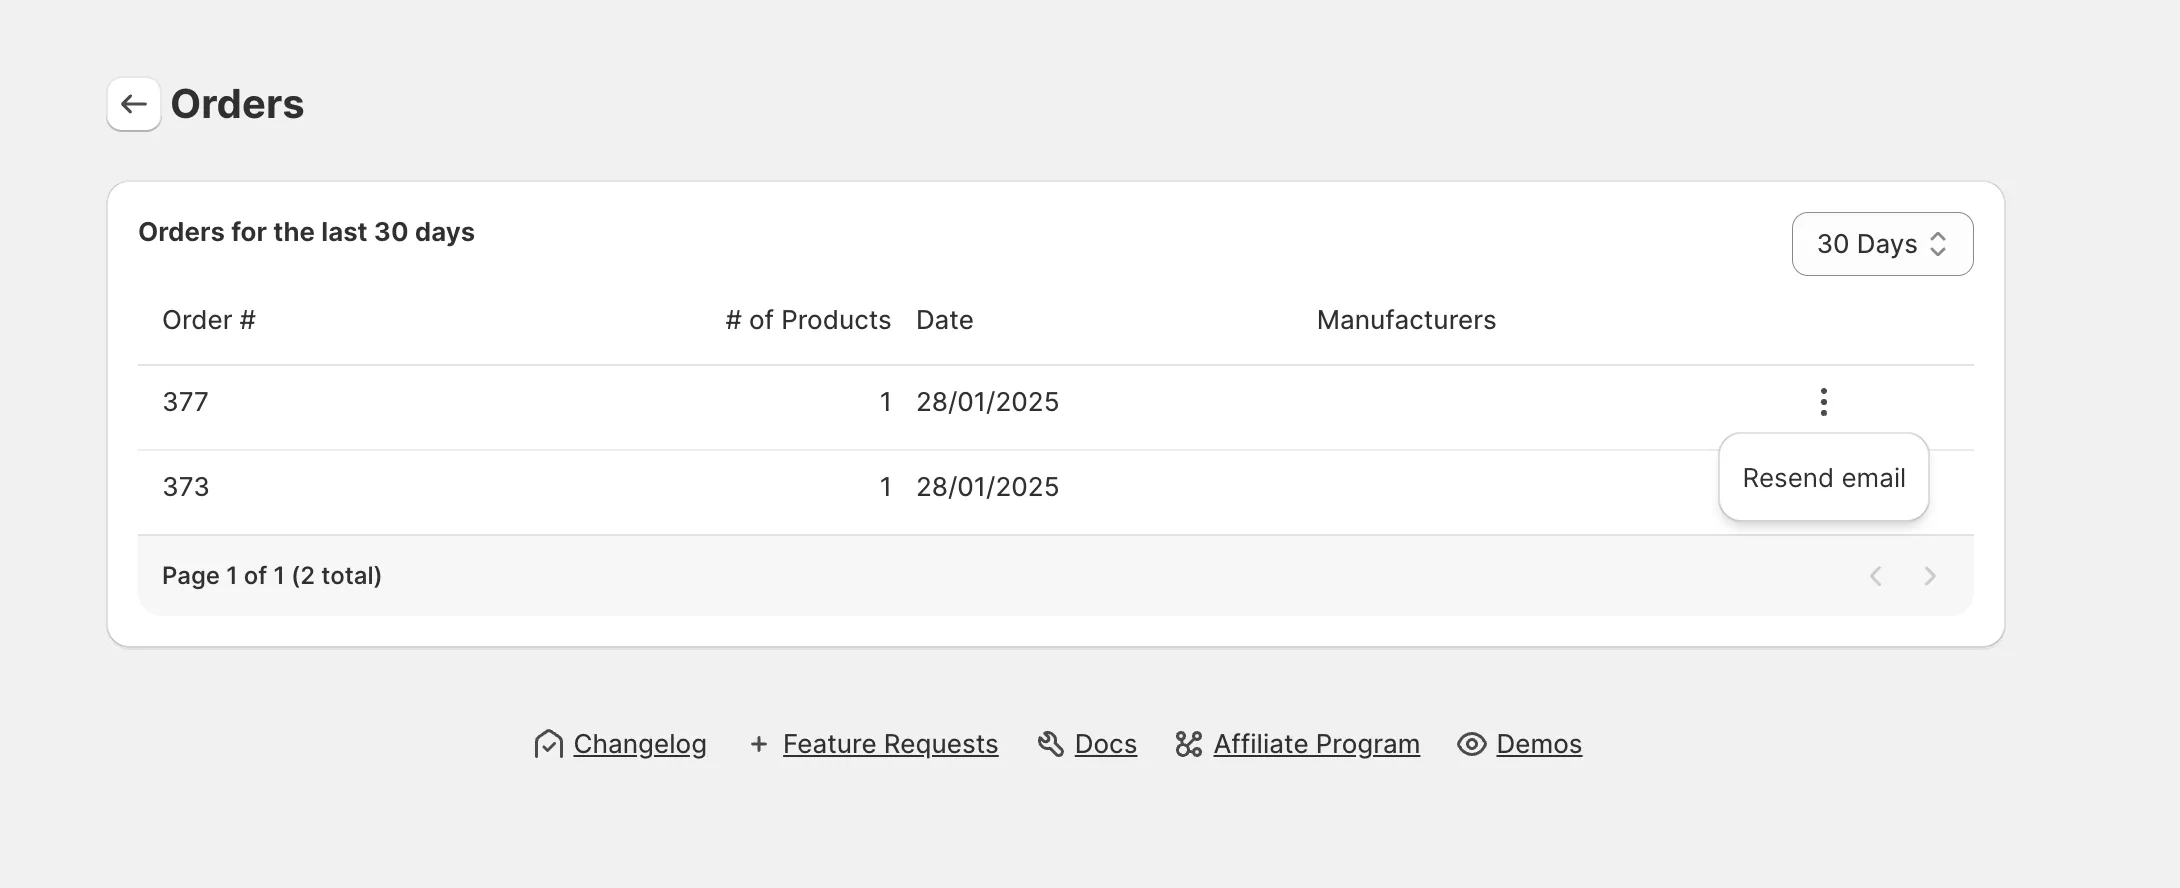The height and width of the screenshot is (888, 2180).
Task: Click the Affiliate Program network icon
Action: click(1188, 744)
